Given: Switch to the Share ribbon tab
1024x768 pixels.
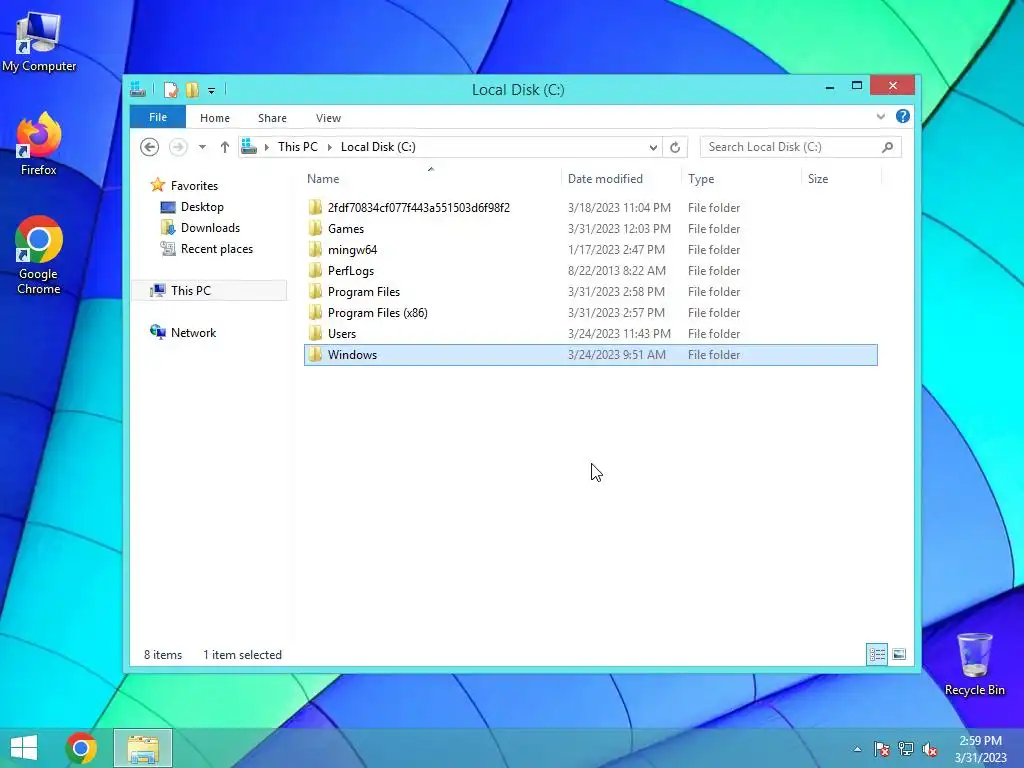Looking at the screenshot, I should pos(272,118).
